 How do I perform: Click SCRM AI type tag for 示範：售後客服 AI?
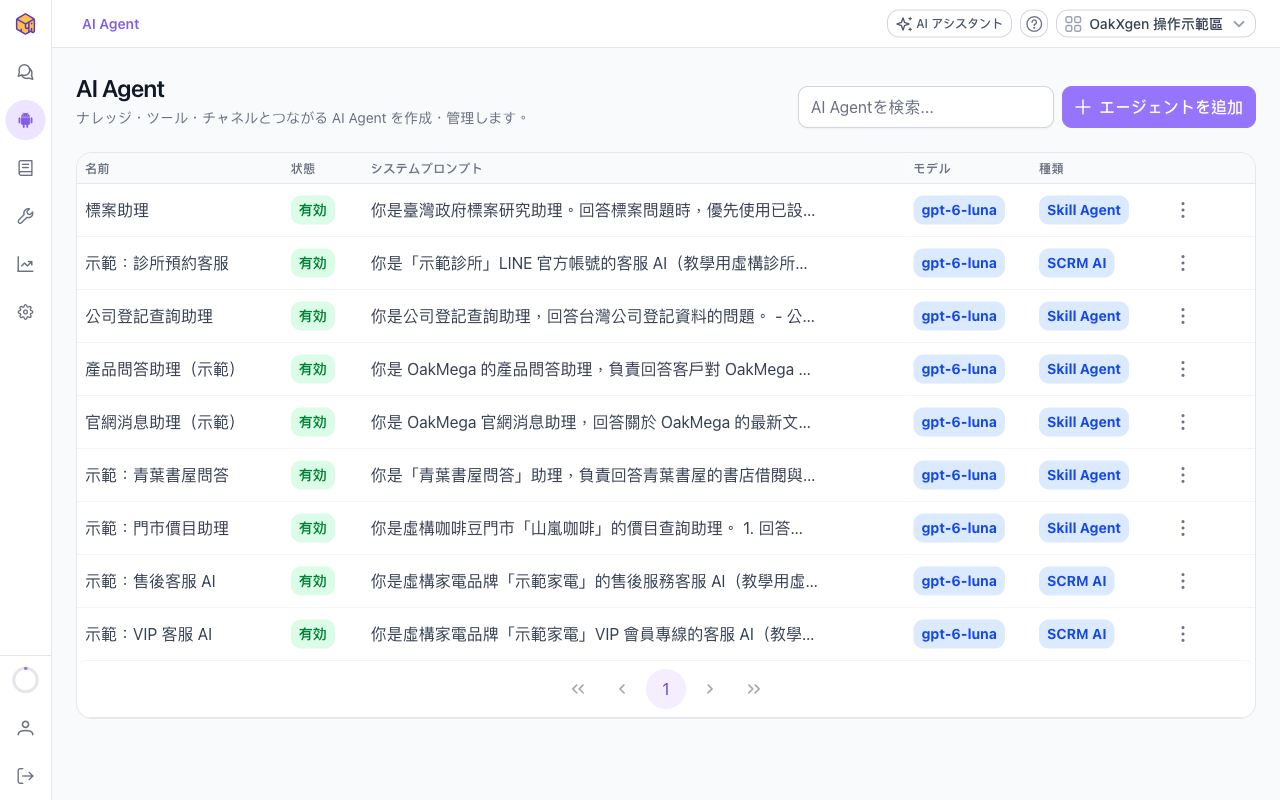[1077, 581]
